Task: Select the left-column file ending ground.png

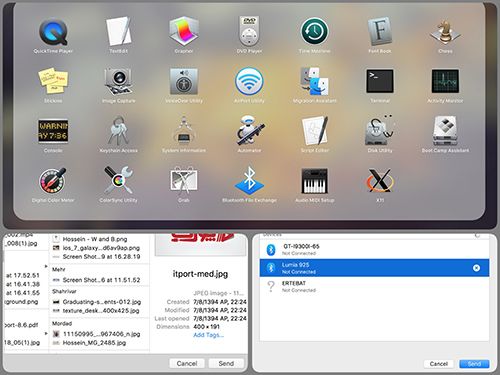Action: pyautogui.click(x=21, y=302)
